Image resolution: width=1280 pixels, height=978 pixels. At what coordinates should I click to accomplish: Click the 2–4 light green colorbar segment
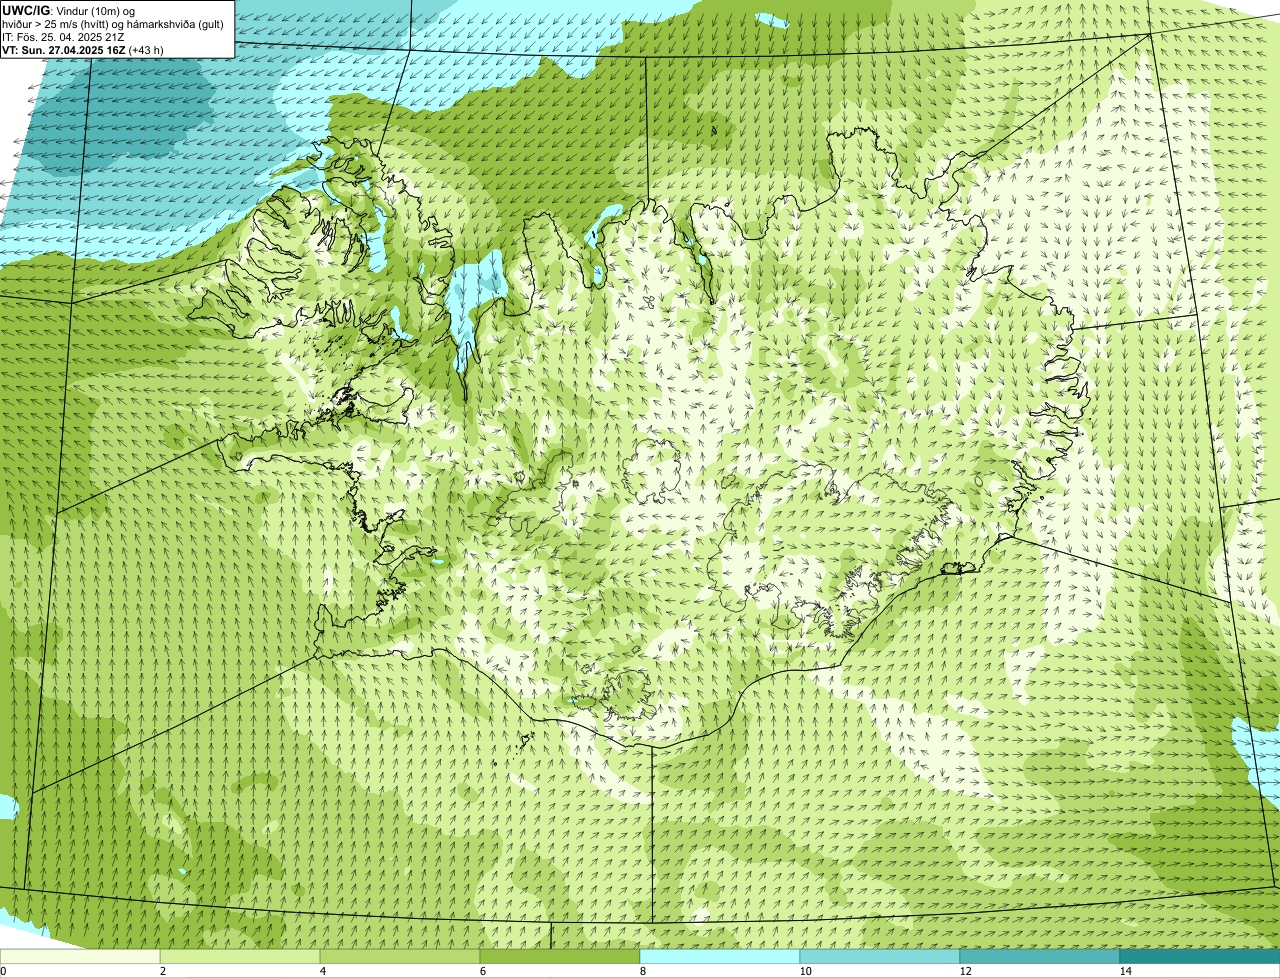coord(240,956)
